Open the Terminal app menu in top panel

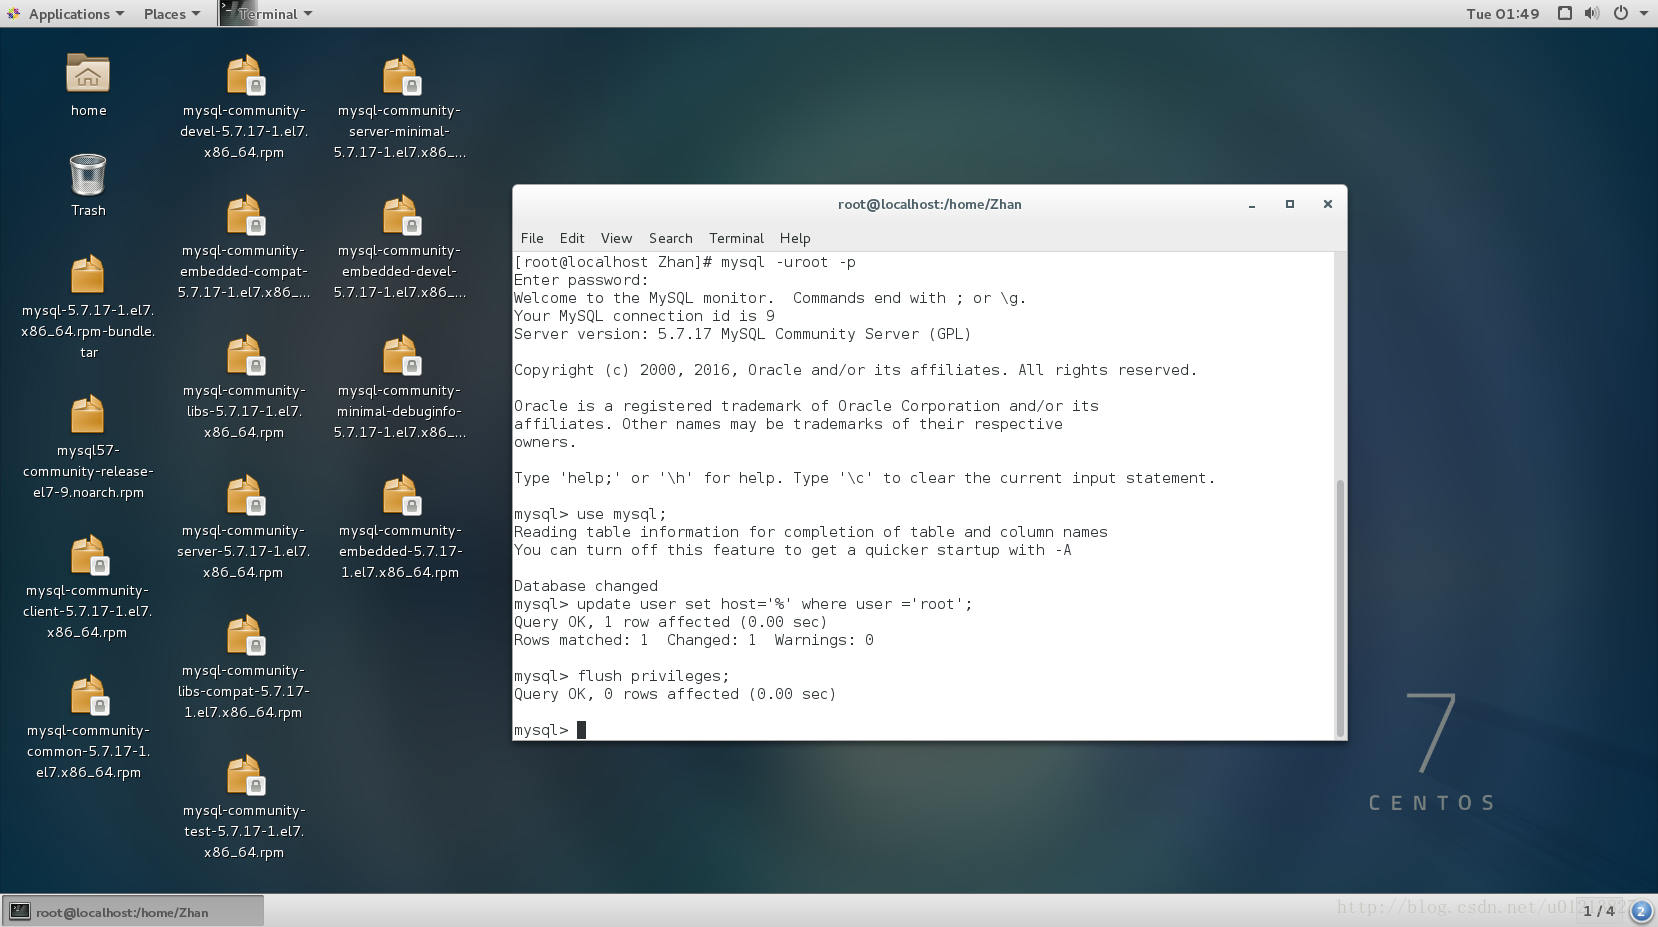[x=267, y=14]
